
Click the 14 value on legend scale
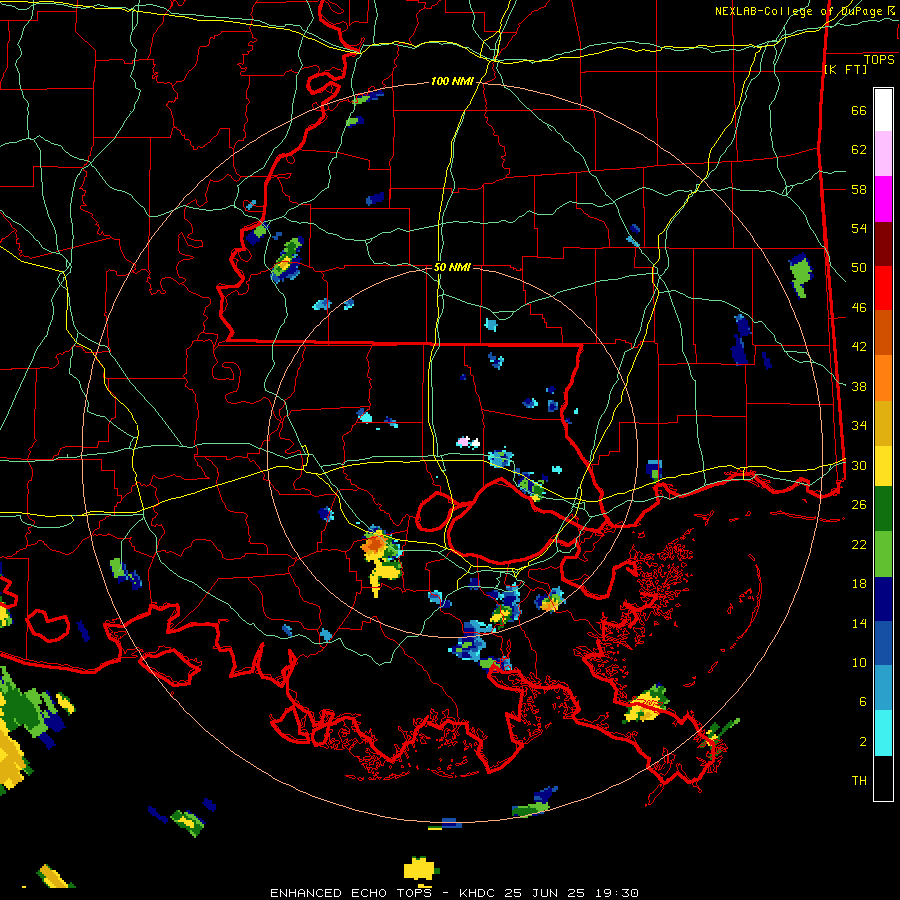pyautogui.click(x=859, y=623)
